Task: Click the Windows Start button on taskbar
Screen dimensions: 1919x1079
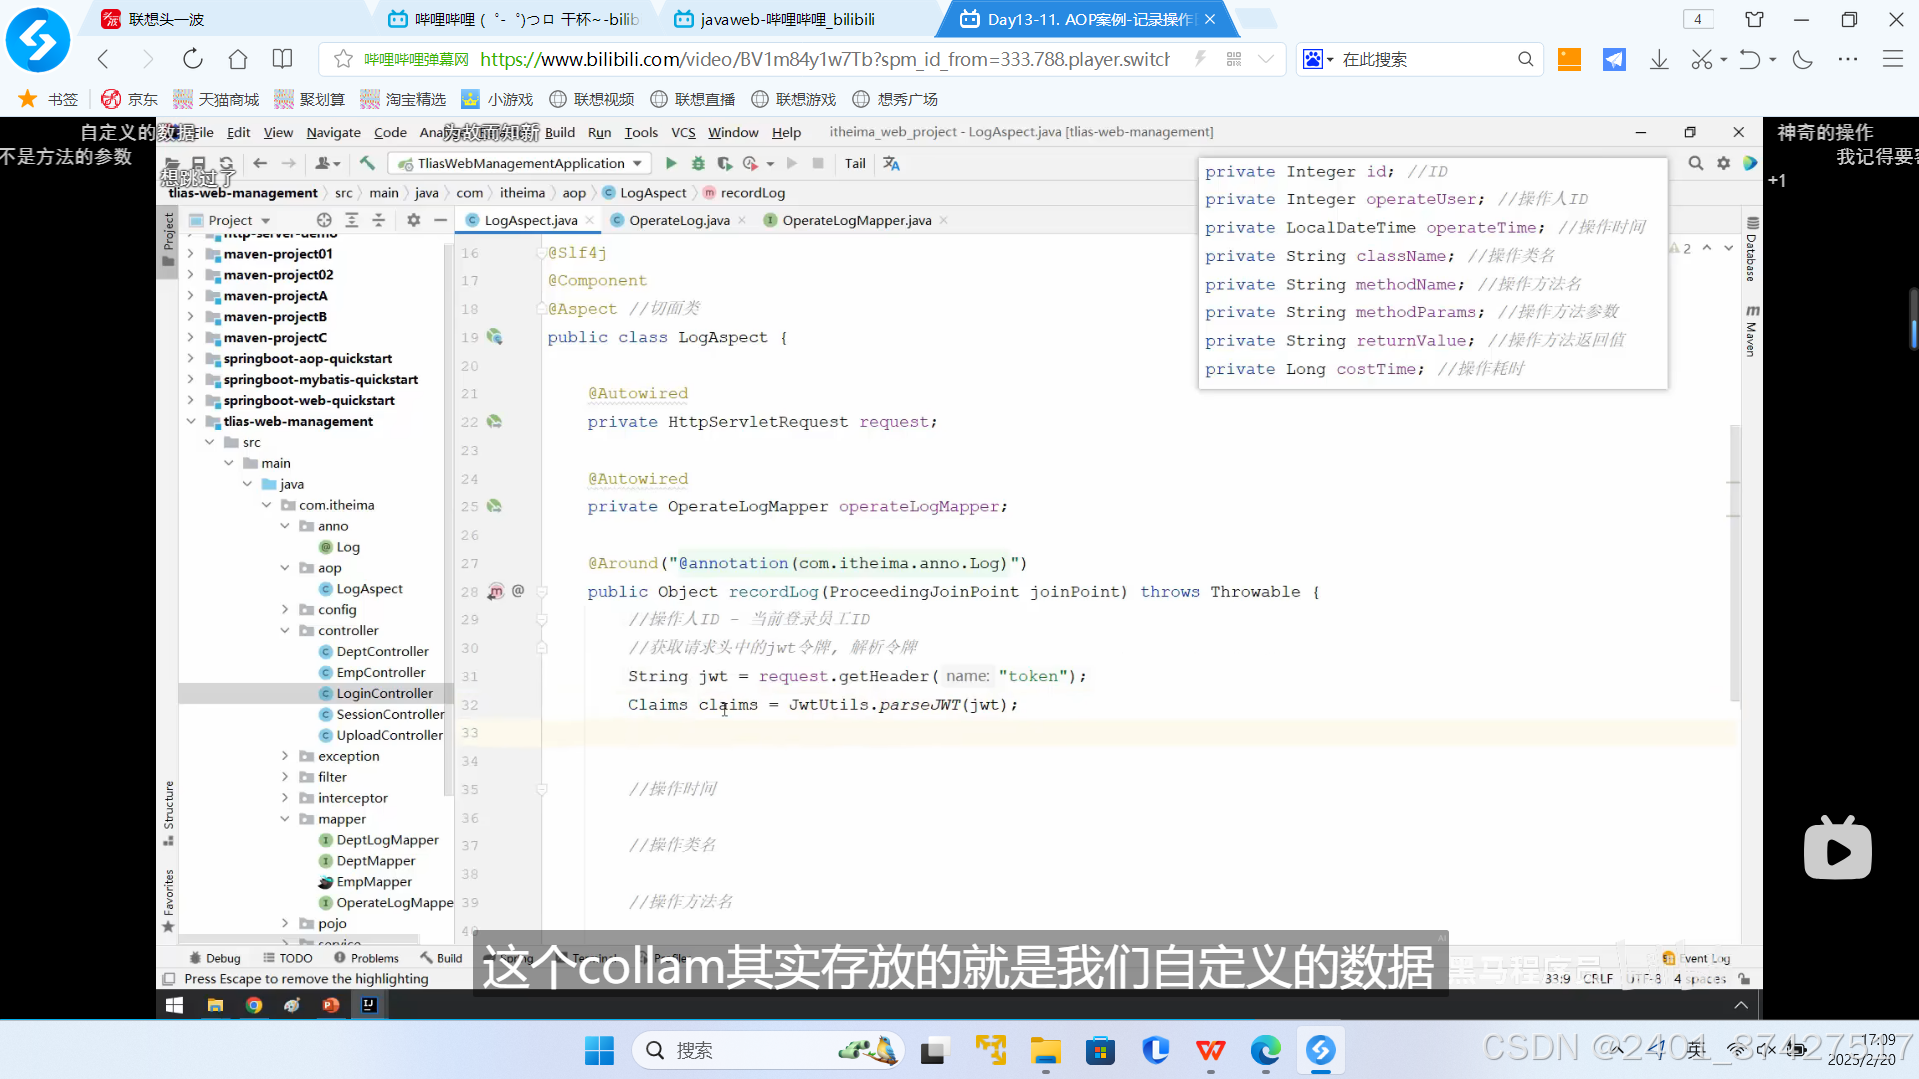Action: tap(599, 1050)
